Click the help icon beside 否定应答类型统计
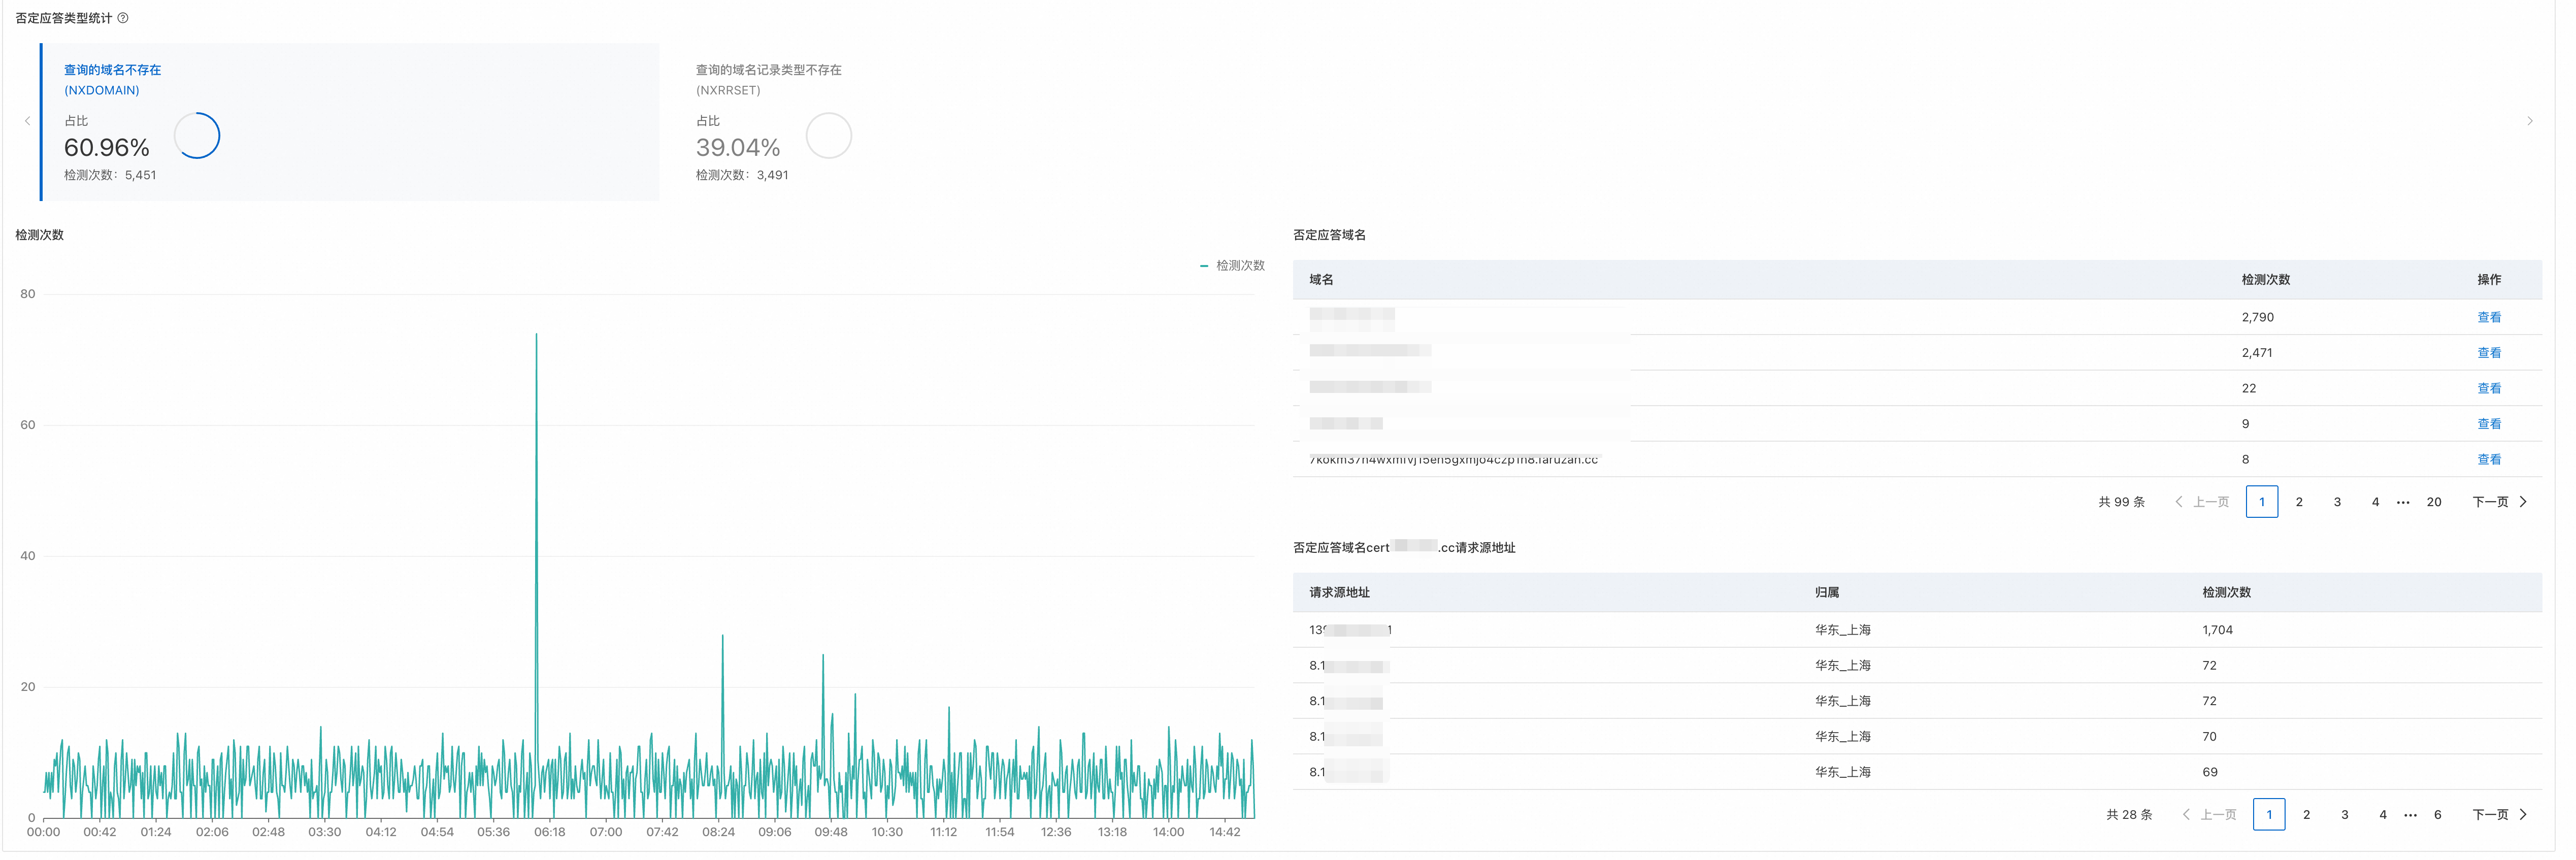Image resolution: width=2576 pixels, height=860 pixels. [x=123, y=18]
